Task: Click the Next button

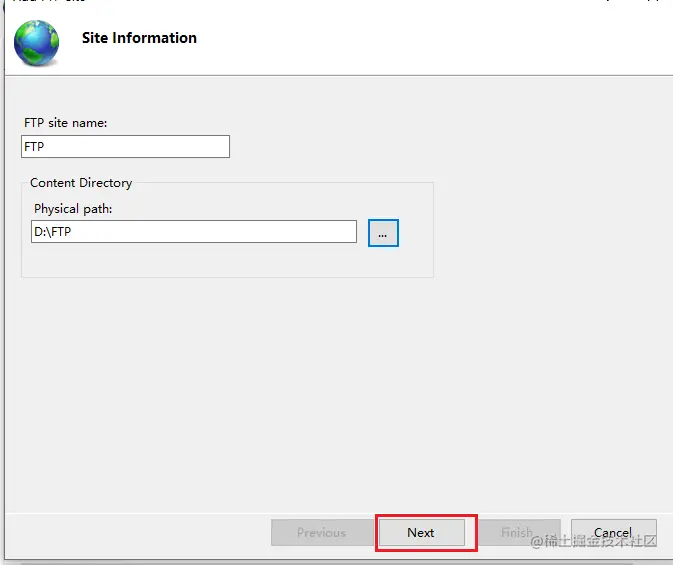Action: [x=421, y=532]
